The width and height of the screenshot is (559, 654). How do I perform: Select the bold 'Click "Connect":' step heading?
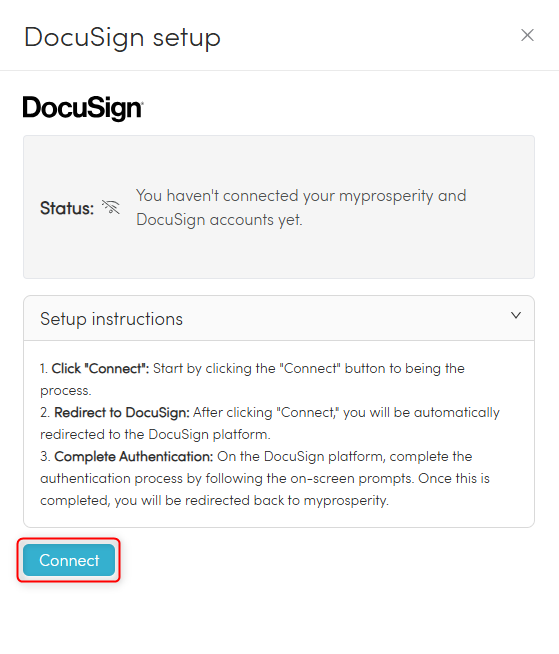click(x=100, y=368)
